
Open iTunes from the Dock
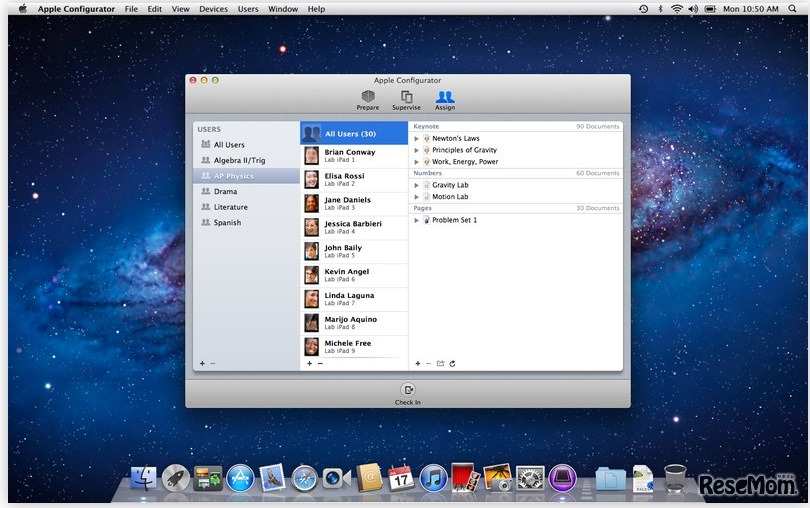(433, 478)
